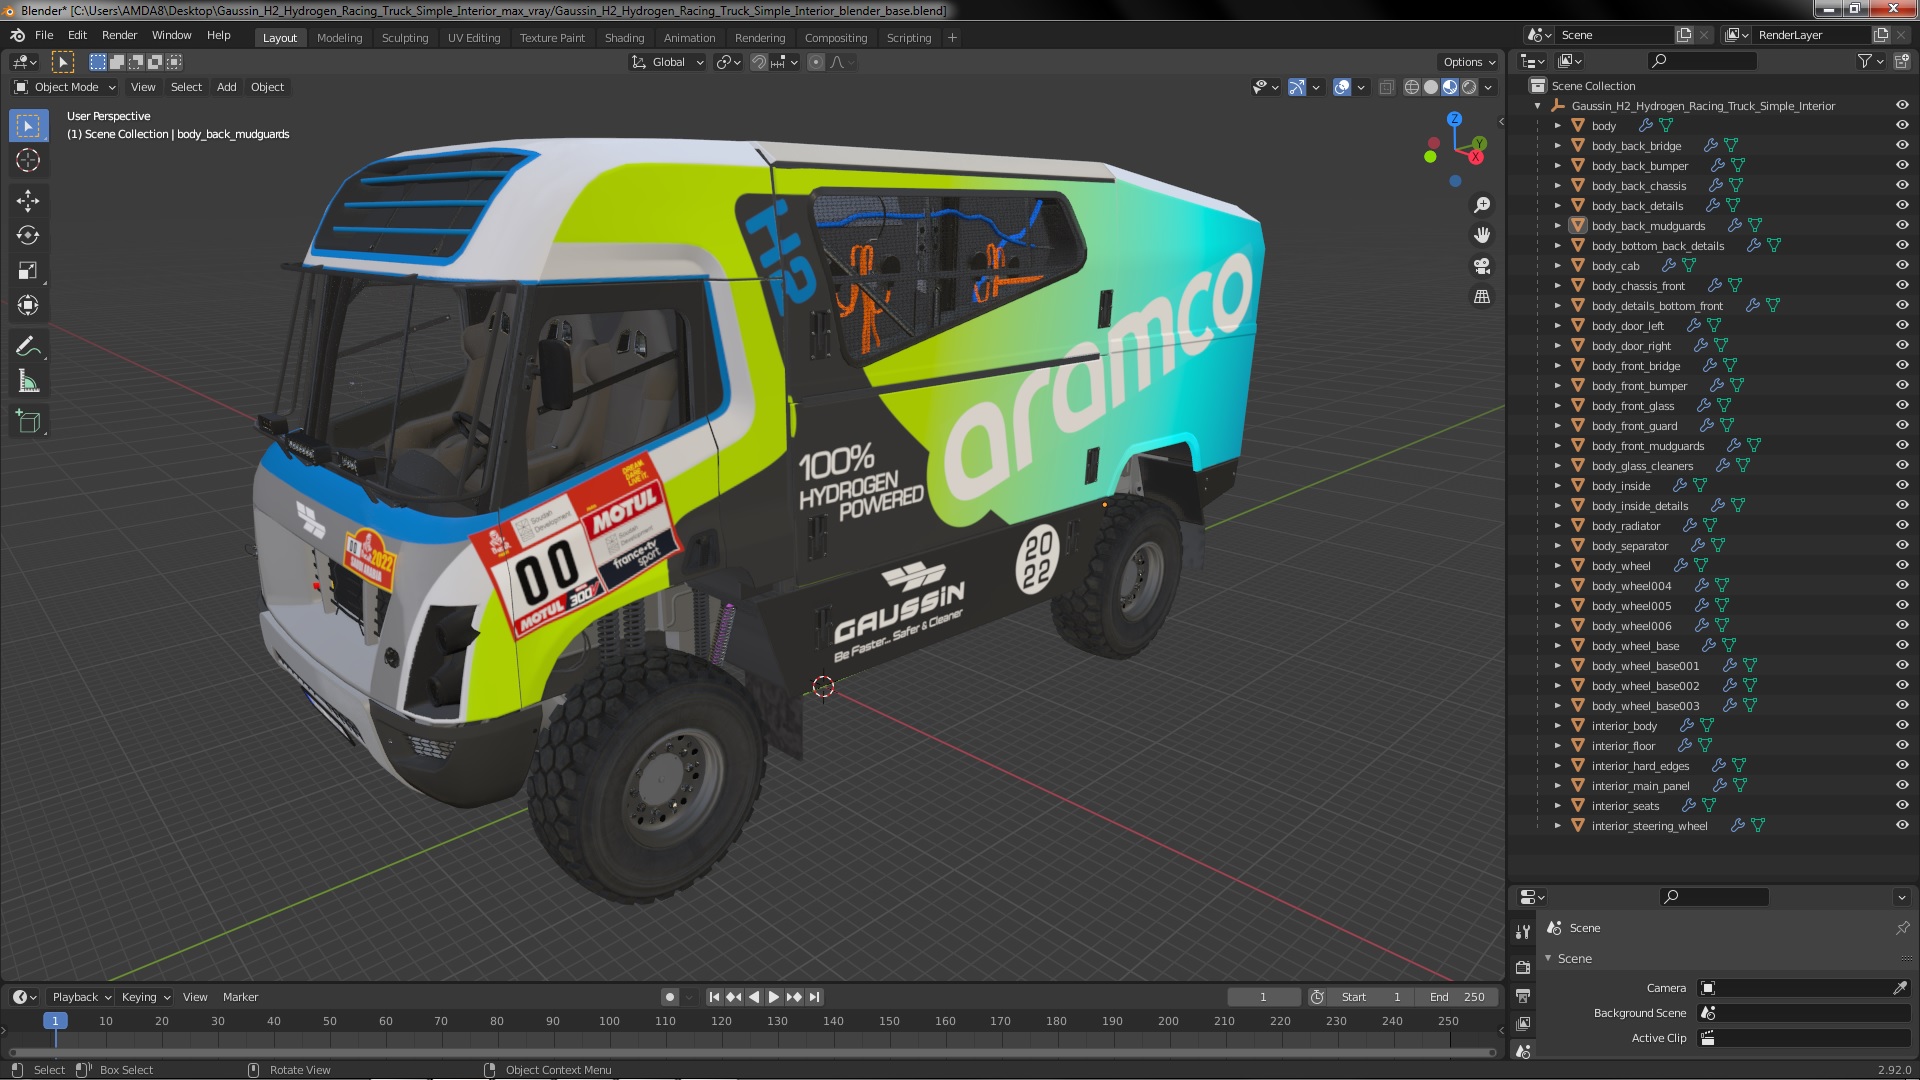Viewport: 1920px width, 1080px height.
Task: Select the Scale tool
Action: [x=28, y=271]
